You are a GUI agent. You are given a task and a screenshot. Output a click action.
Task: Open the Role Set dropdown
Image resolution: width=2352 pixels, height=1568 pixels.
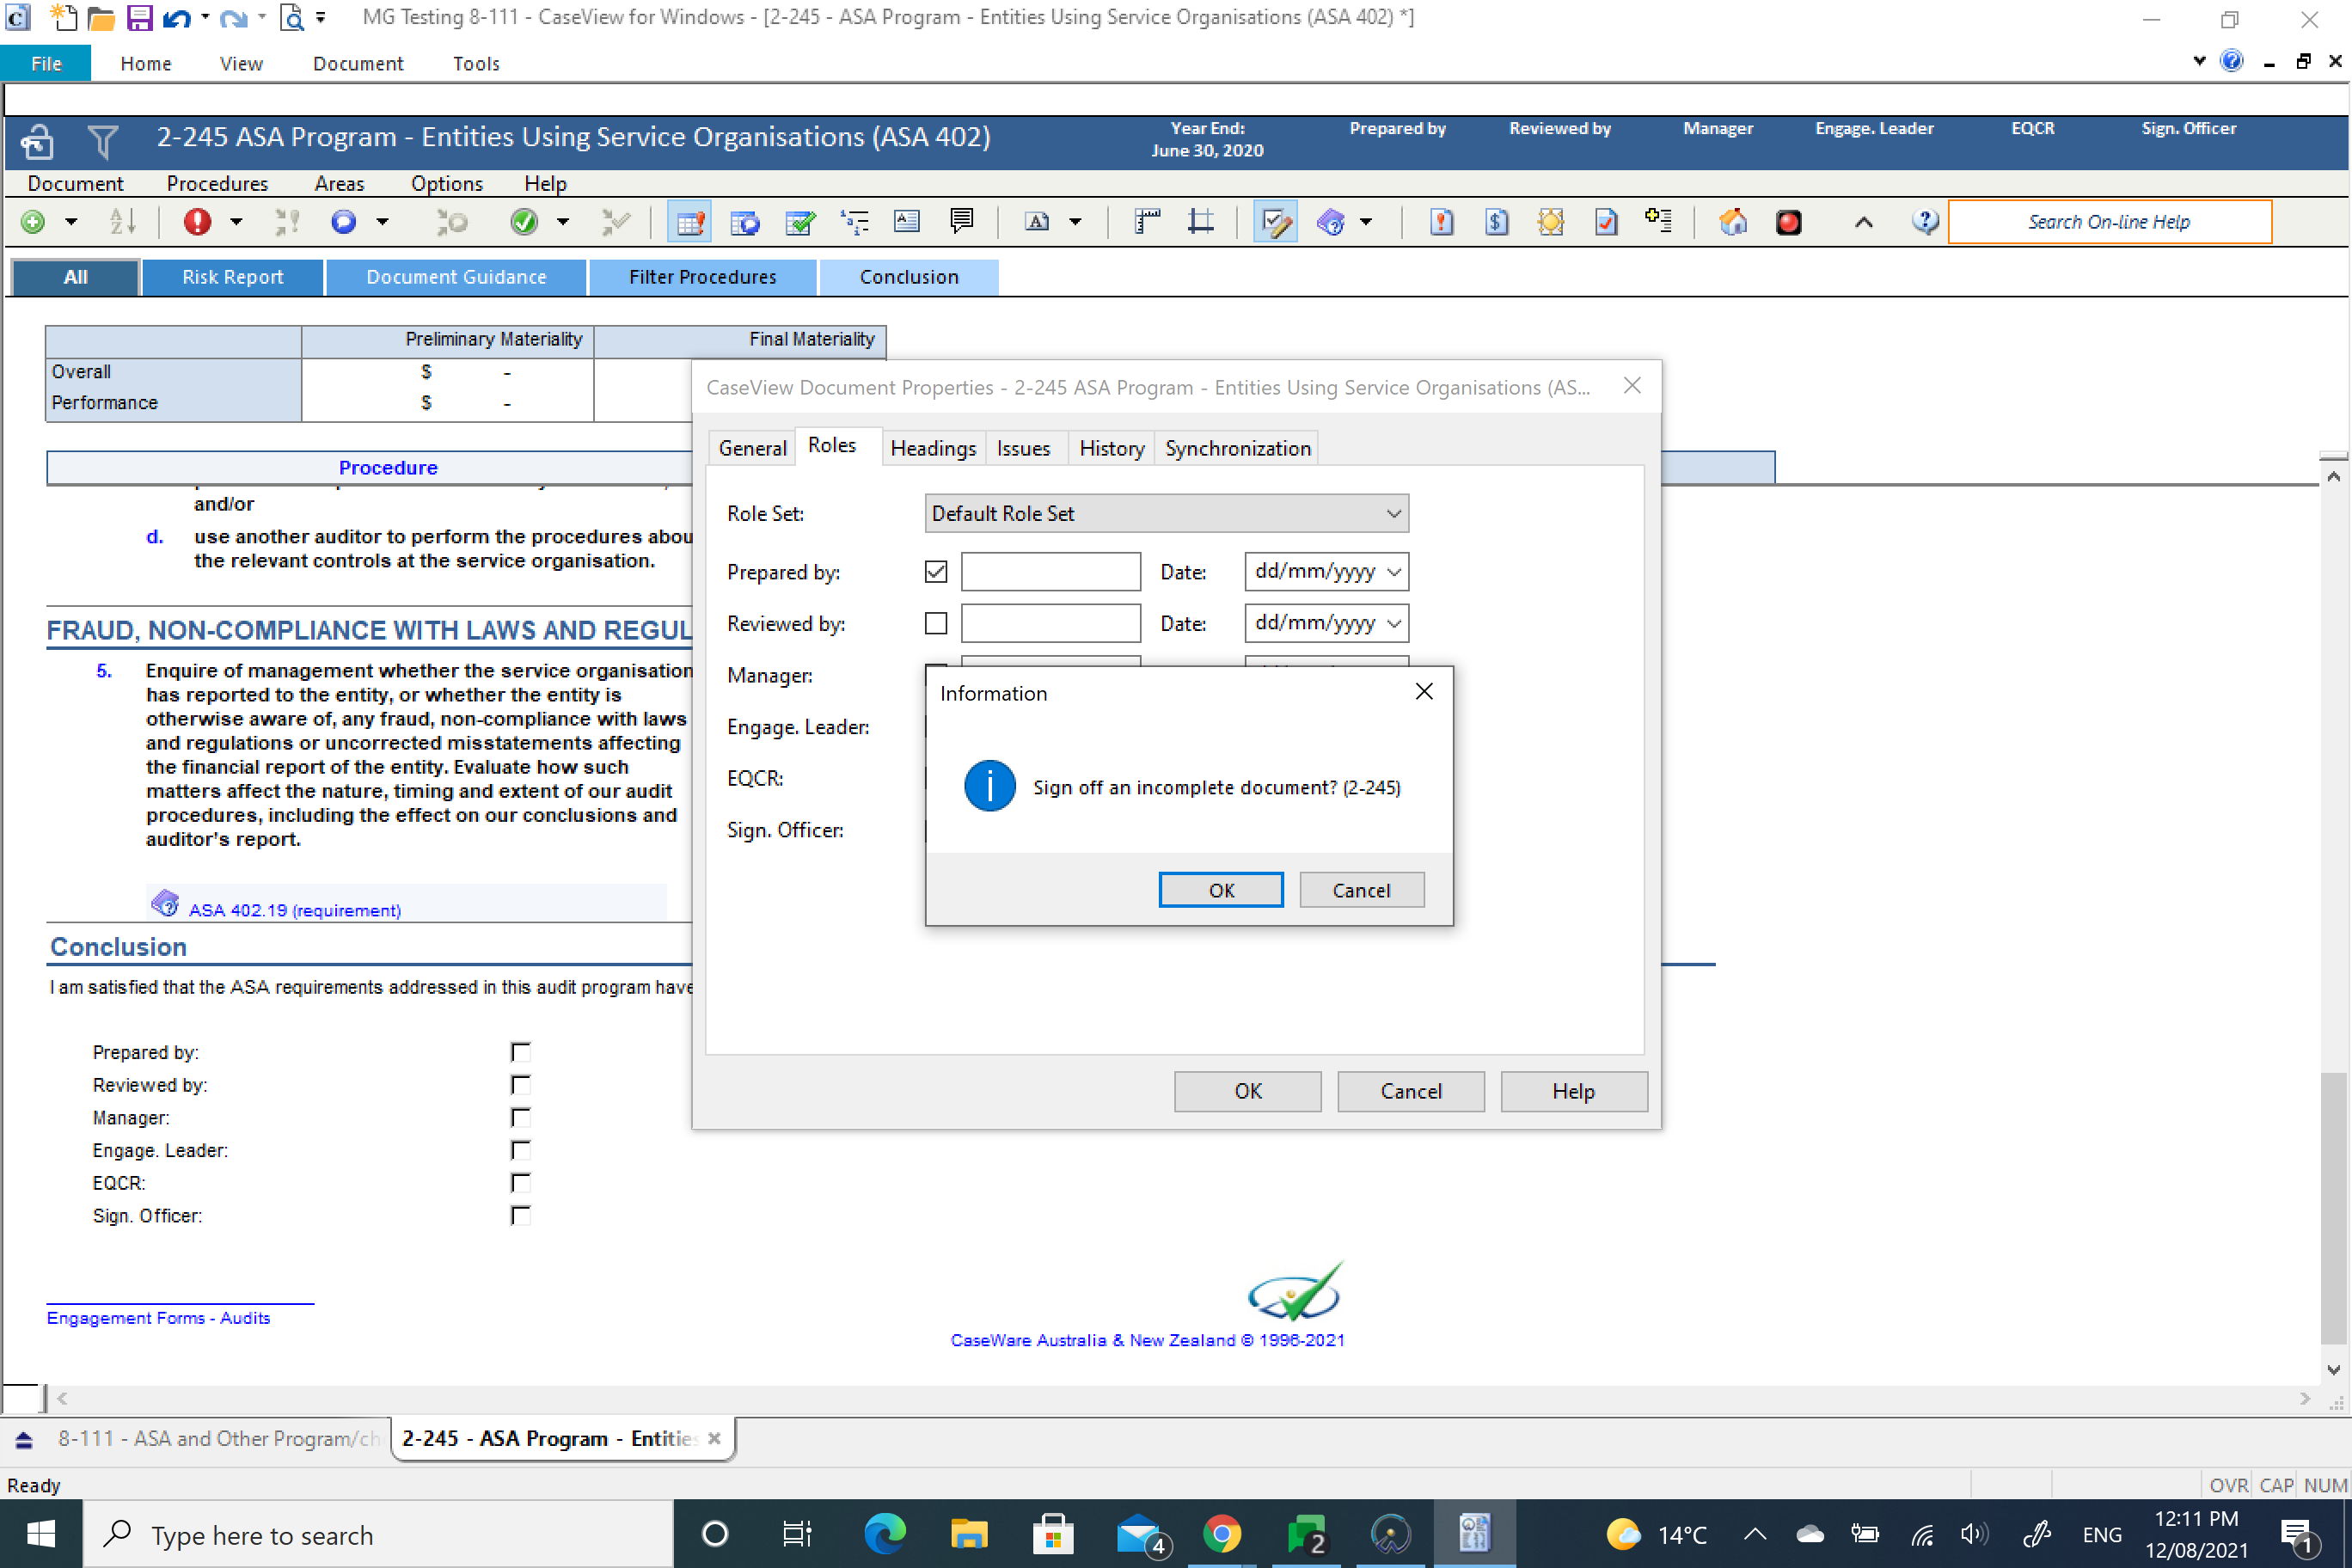(1166, 513)
